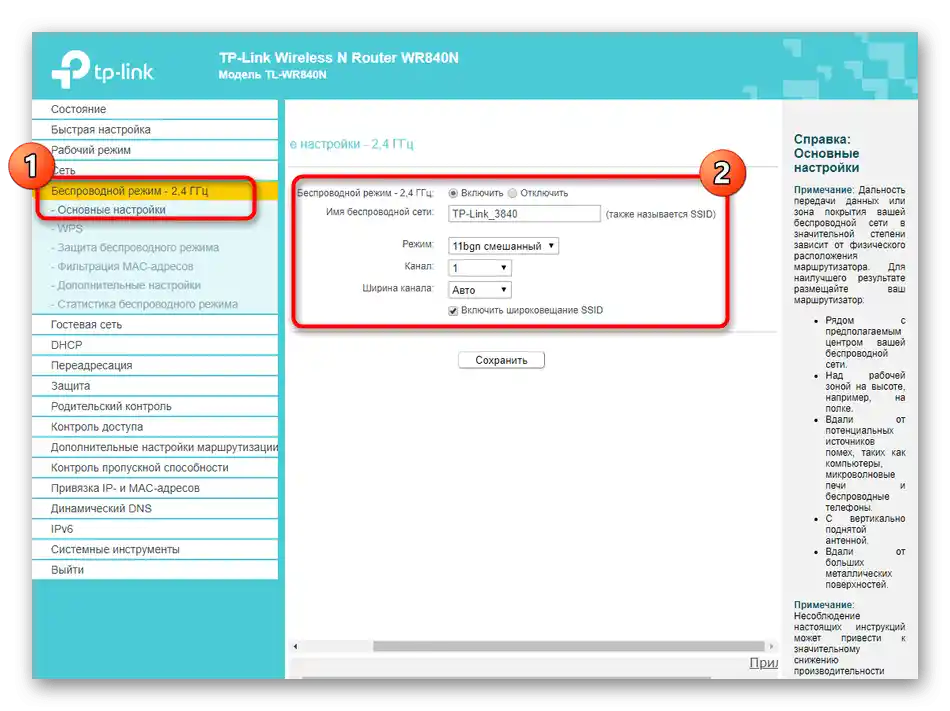Click the partially visible При link
The height and width of the screenshot is (711, 950).
click(x=763, y=663)
